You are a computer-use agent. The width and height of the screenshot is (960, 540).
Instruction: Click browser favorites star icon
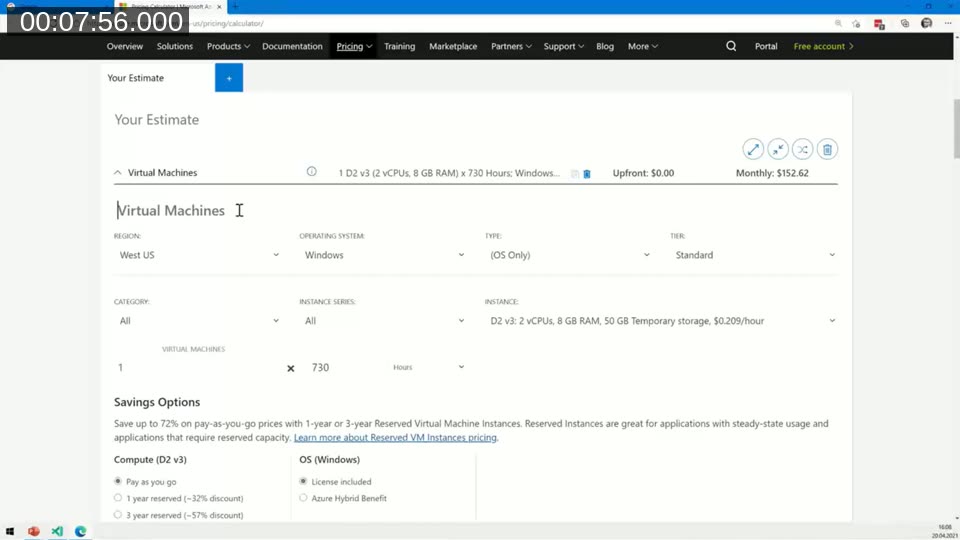tap(856, 23)
